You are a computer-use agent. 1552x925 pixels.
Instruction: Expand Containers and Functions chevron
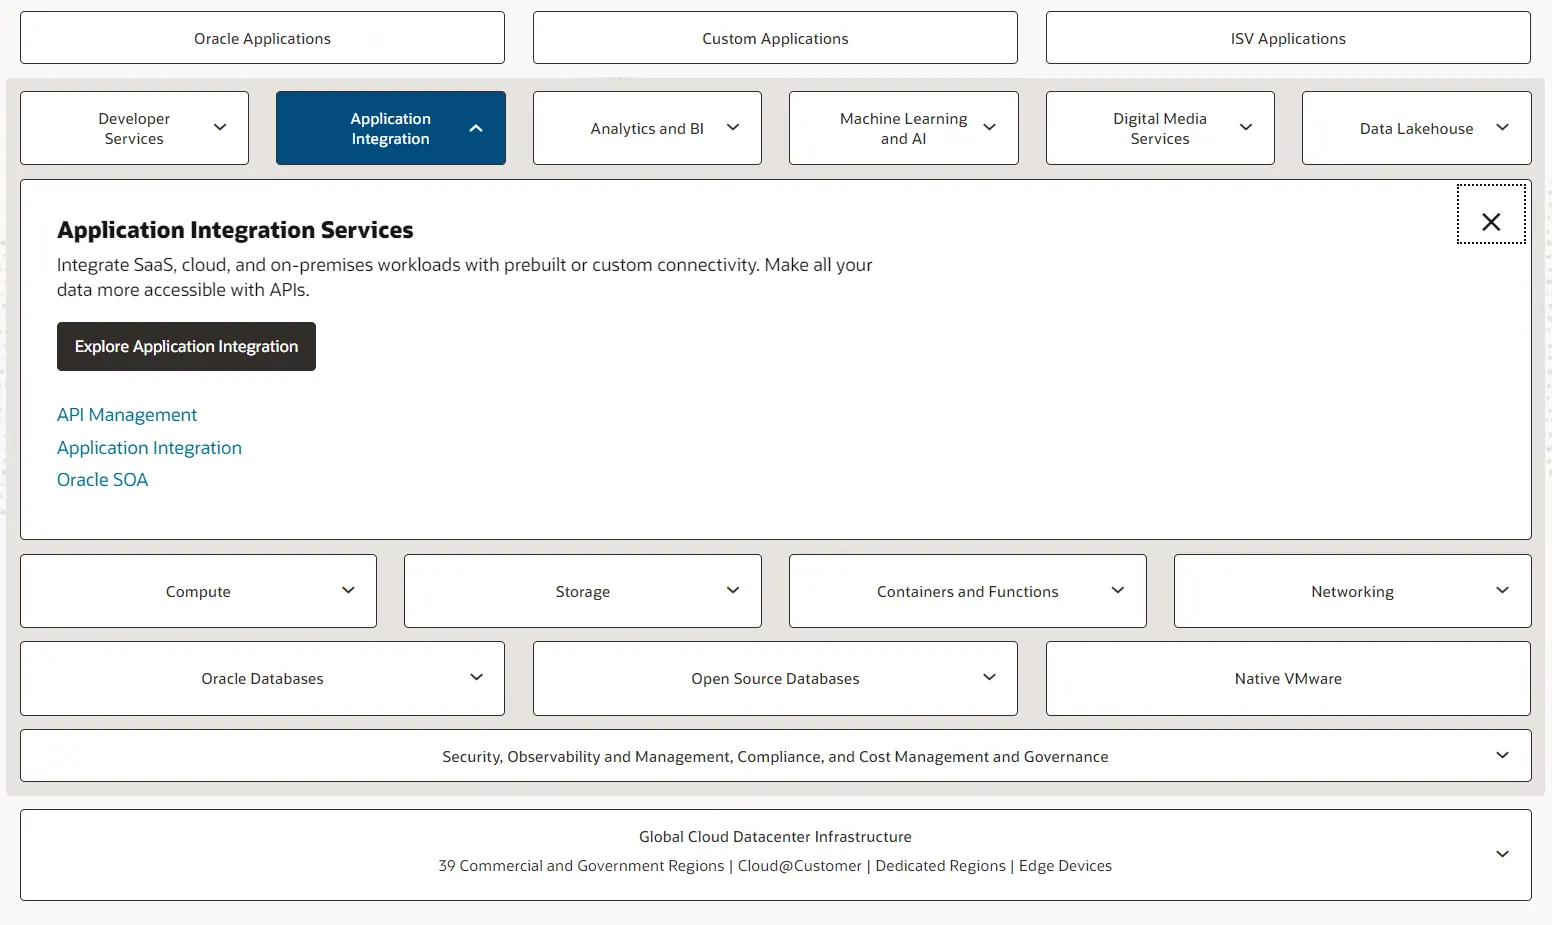(1118, 591)
